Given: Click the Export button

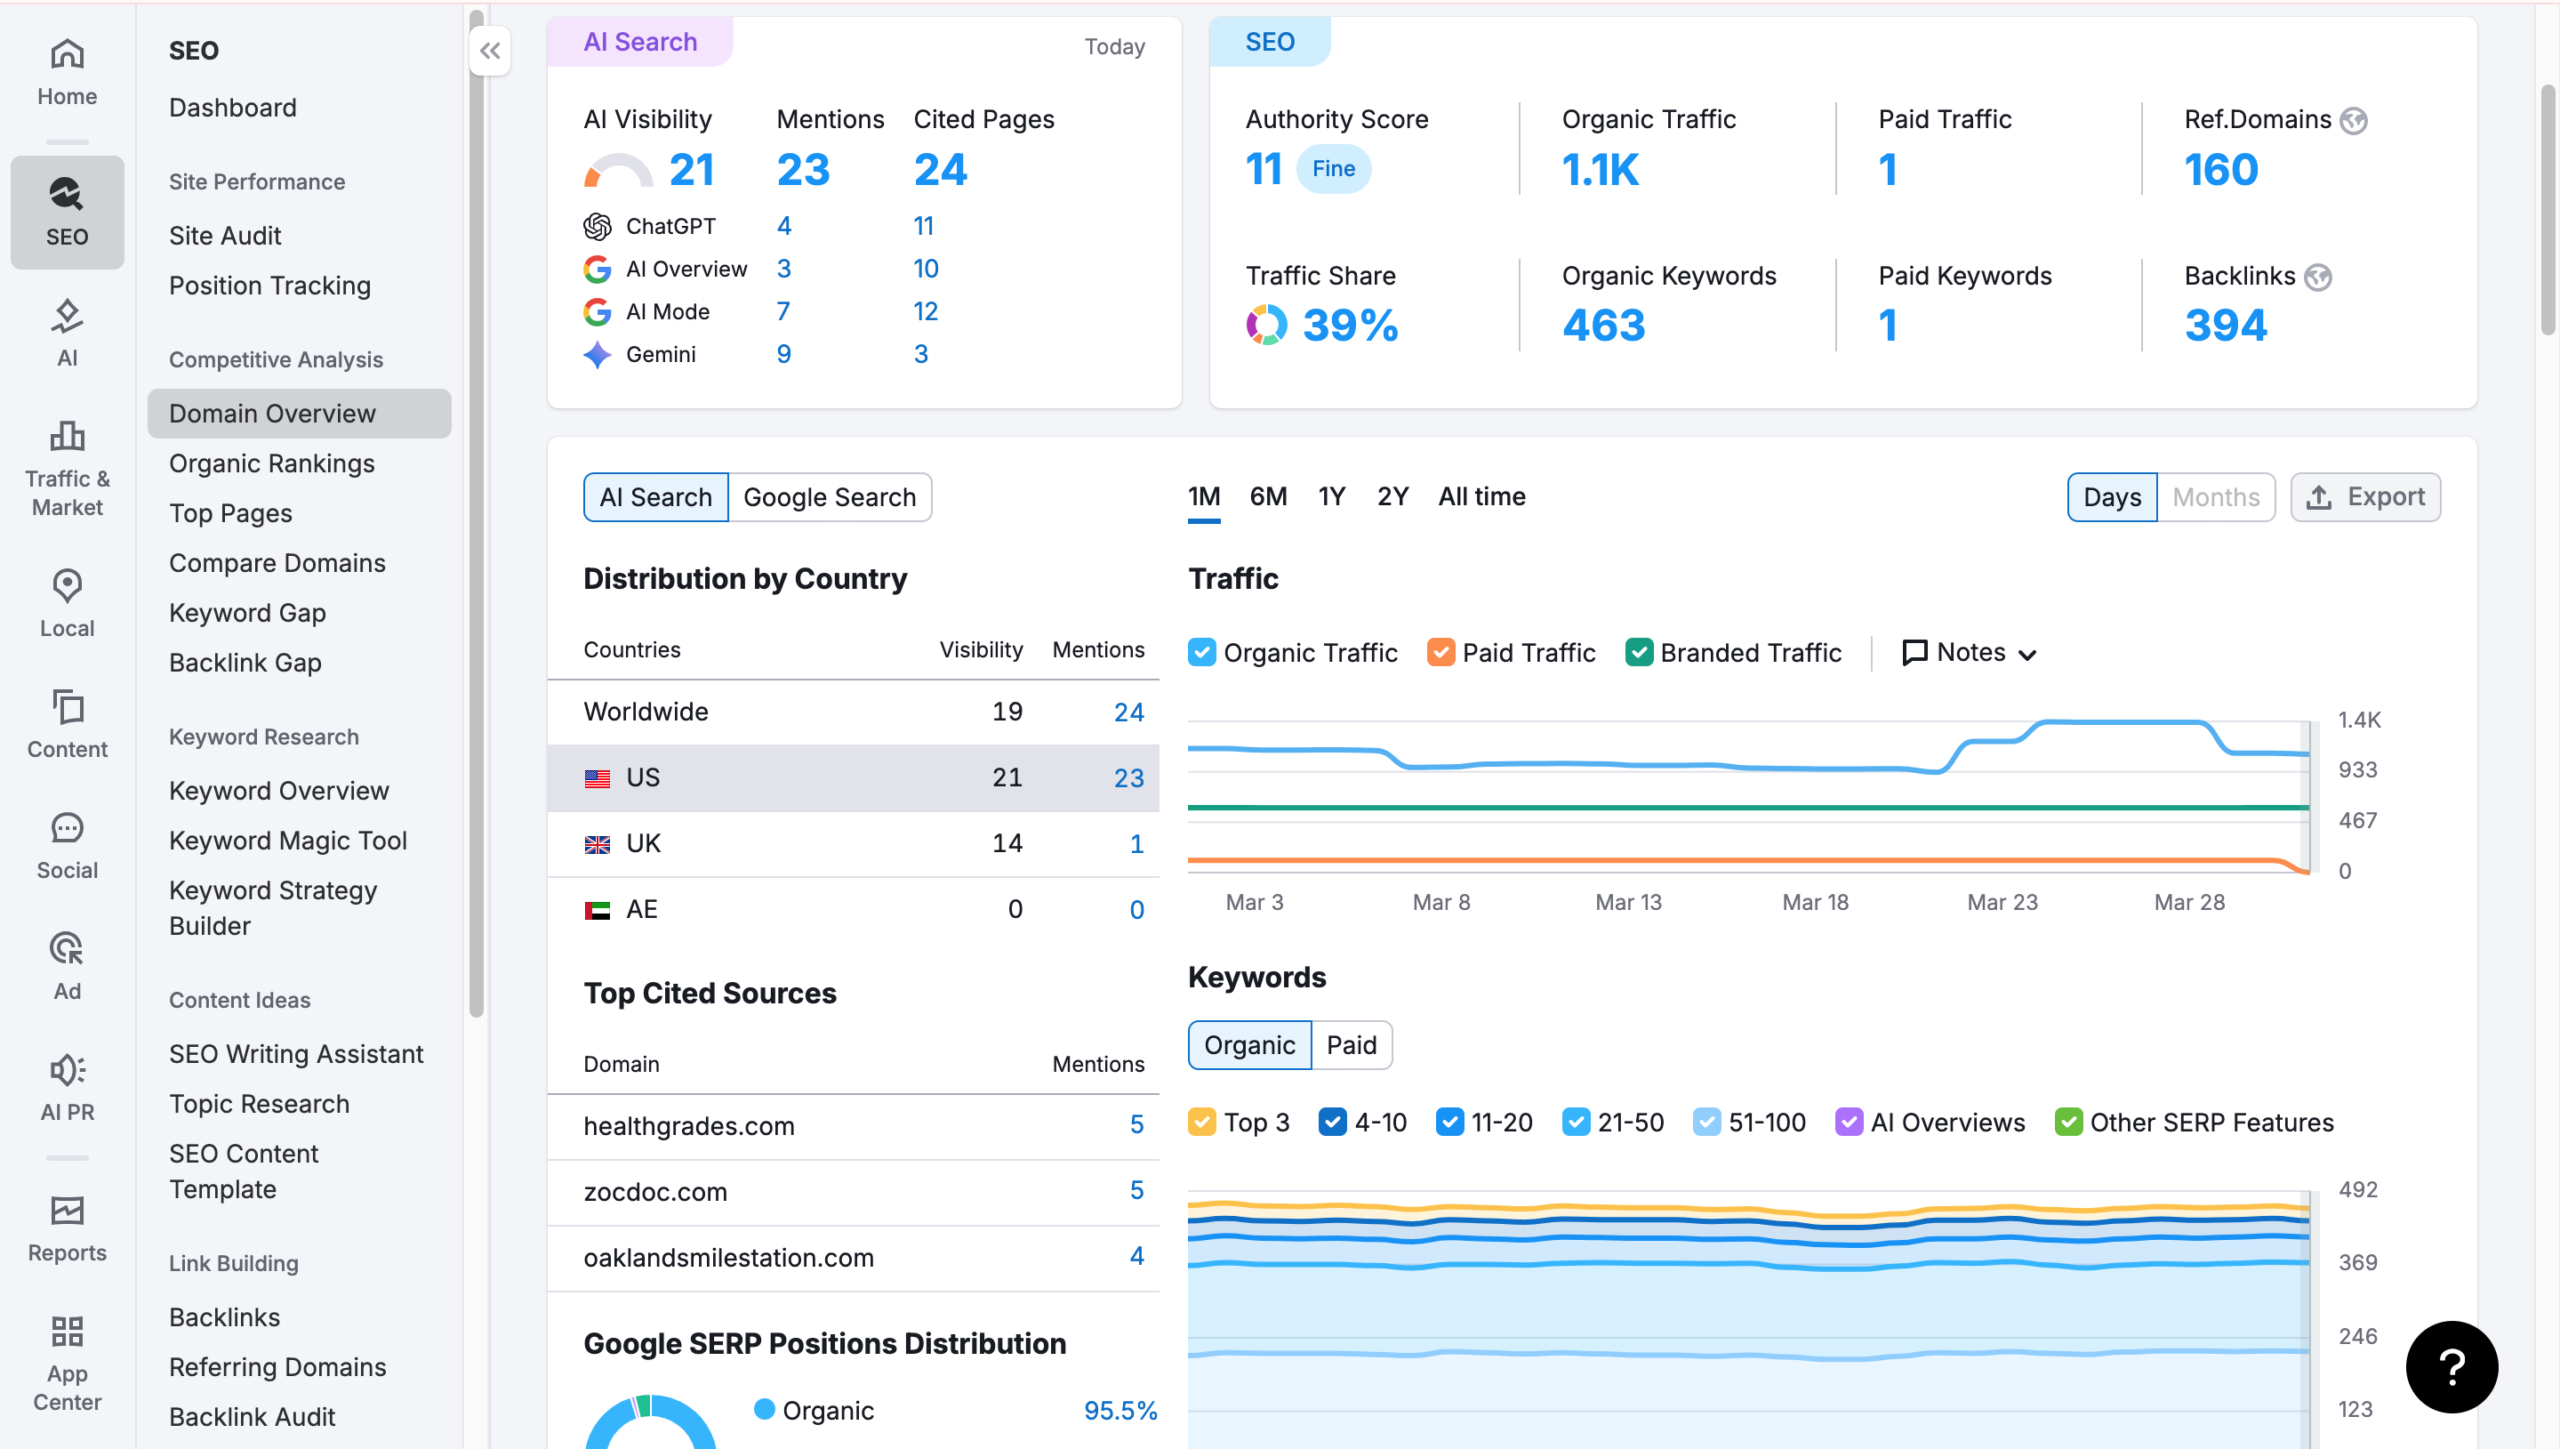Looking at the screenshot, I should (2365, 497).
